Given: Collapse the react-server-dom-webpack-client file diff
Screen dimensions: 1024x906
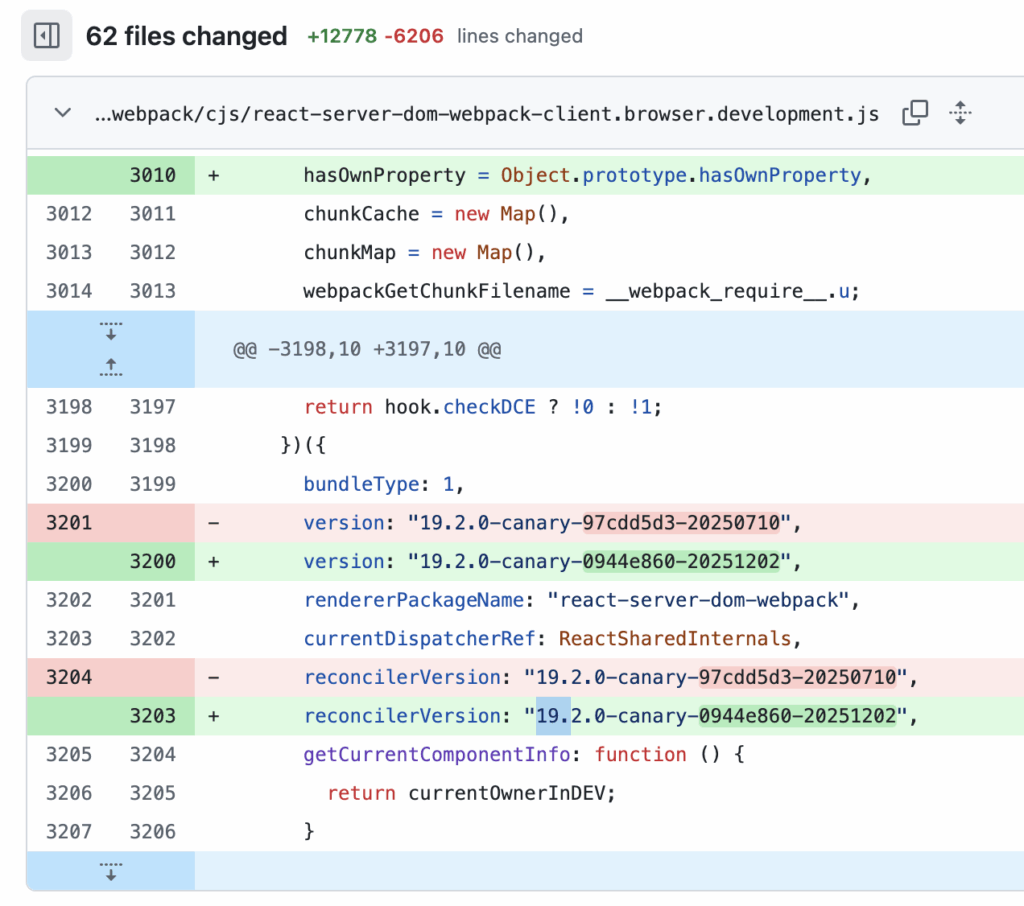Looking at the screenshot, I should tap(63, 113).
